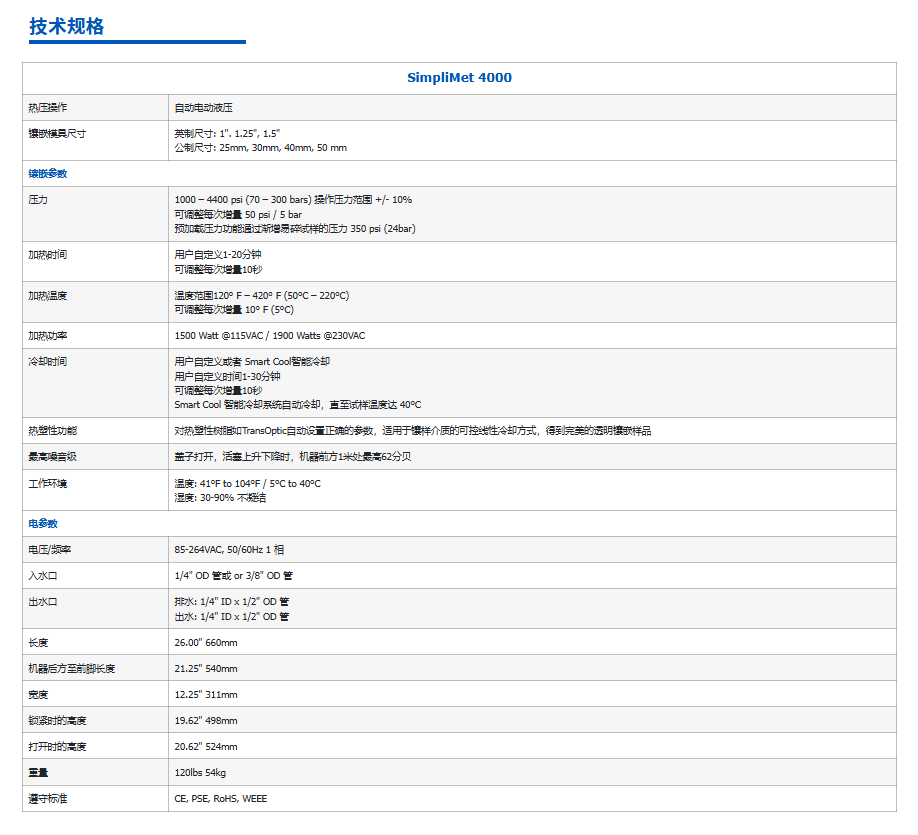Select the 温度: 41°F to 104°F line
The image size is (918, 835).
pos(248,484)
